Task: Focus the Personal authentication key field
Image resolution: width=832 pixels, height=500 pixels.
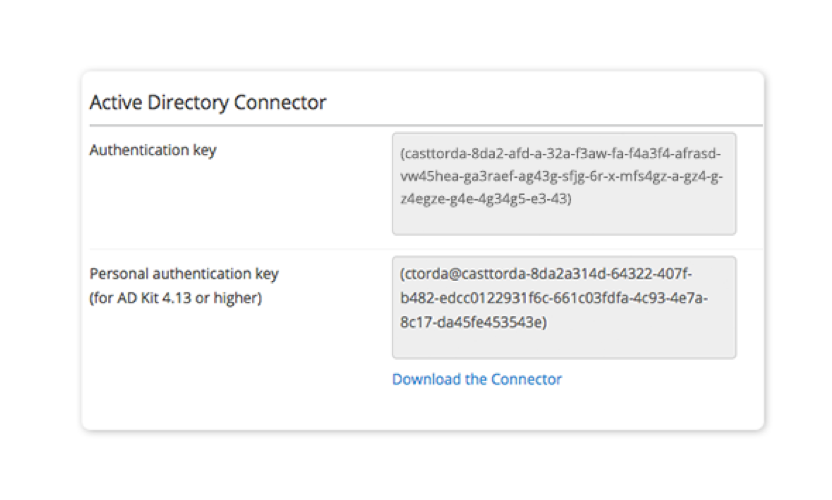Action: pos(563,307)
